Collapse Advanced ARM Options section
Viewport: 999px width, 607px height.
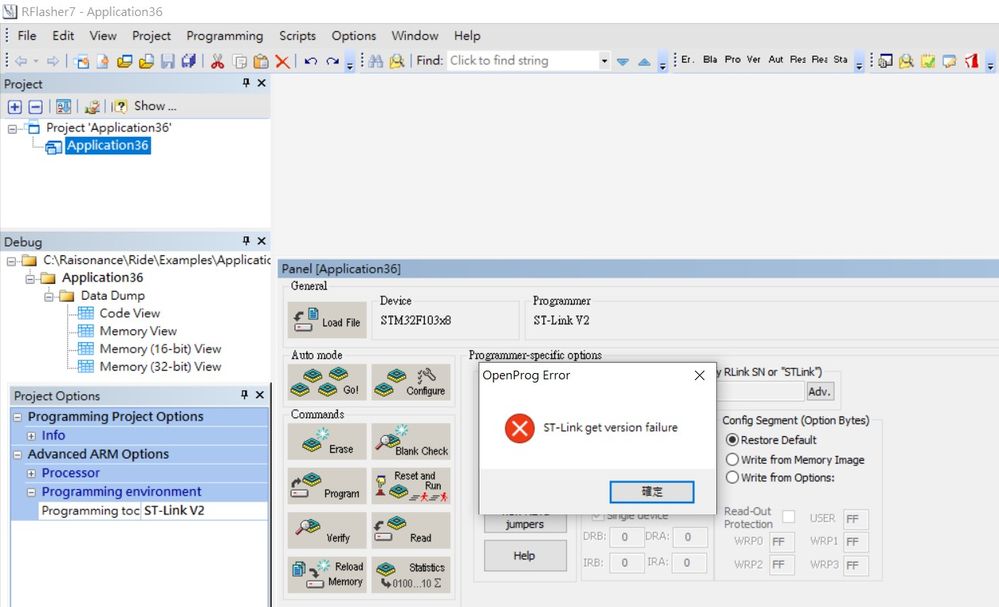[x=18, y=455]
